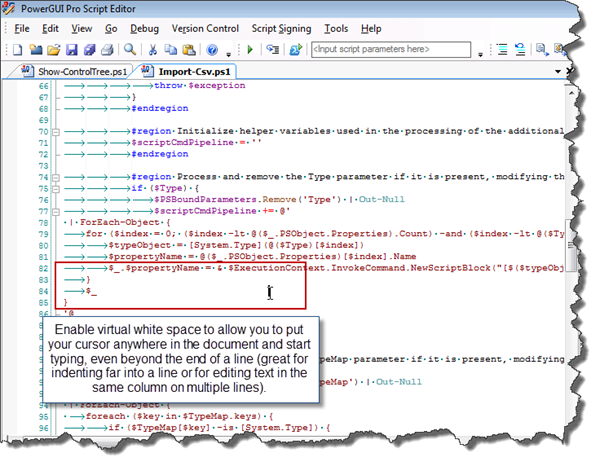Viewport: 600px width, 466px height.
Task: Open an existing file with folder icon
Action: pos(54,50)
